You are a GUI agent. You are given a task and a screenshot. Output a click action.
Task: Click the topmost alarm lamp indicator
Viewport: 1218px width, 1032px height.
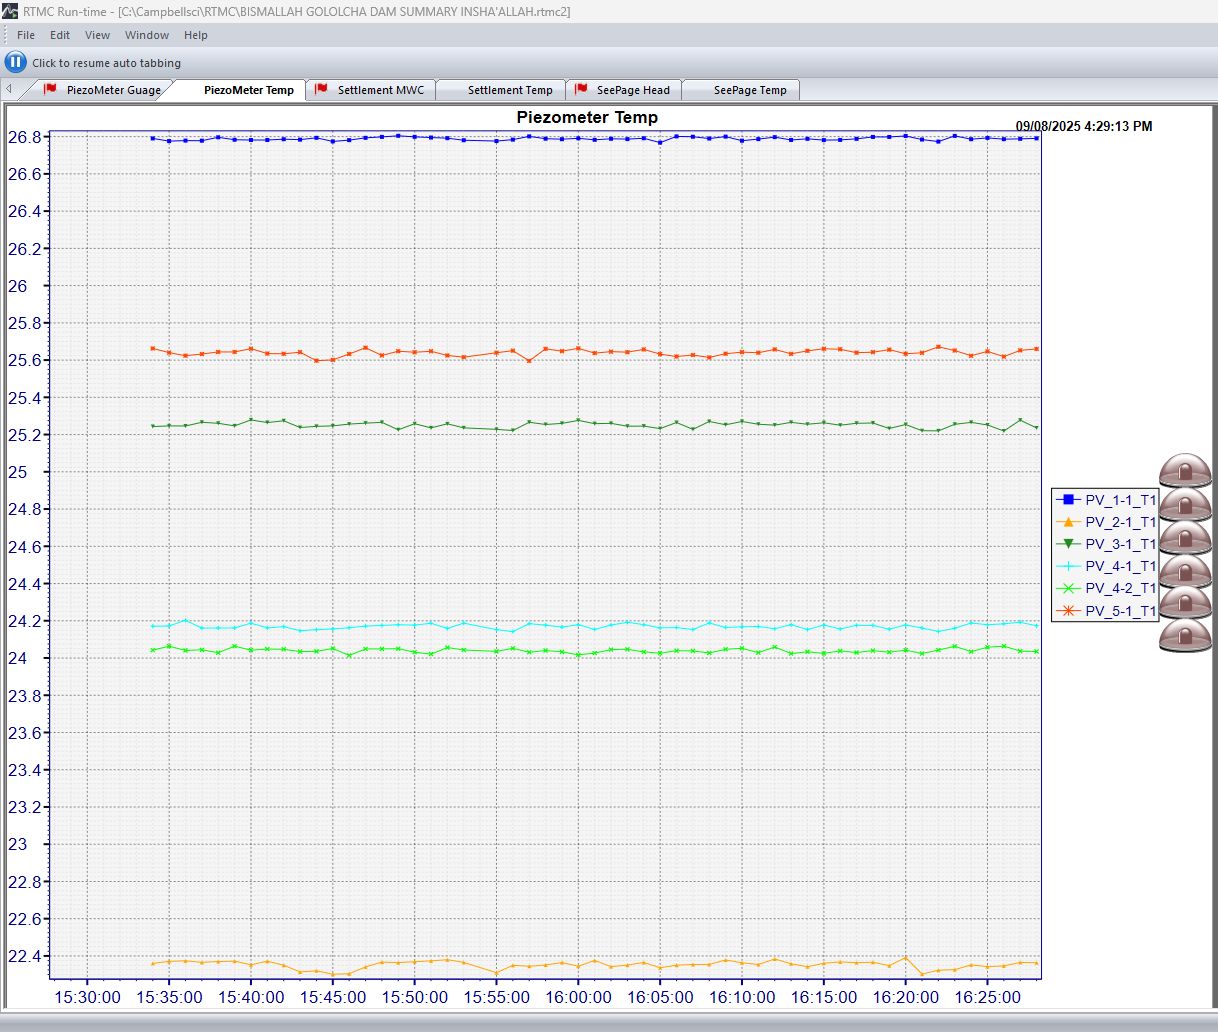tap(1185, 470)
